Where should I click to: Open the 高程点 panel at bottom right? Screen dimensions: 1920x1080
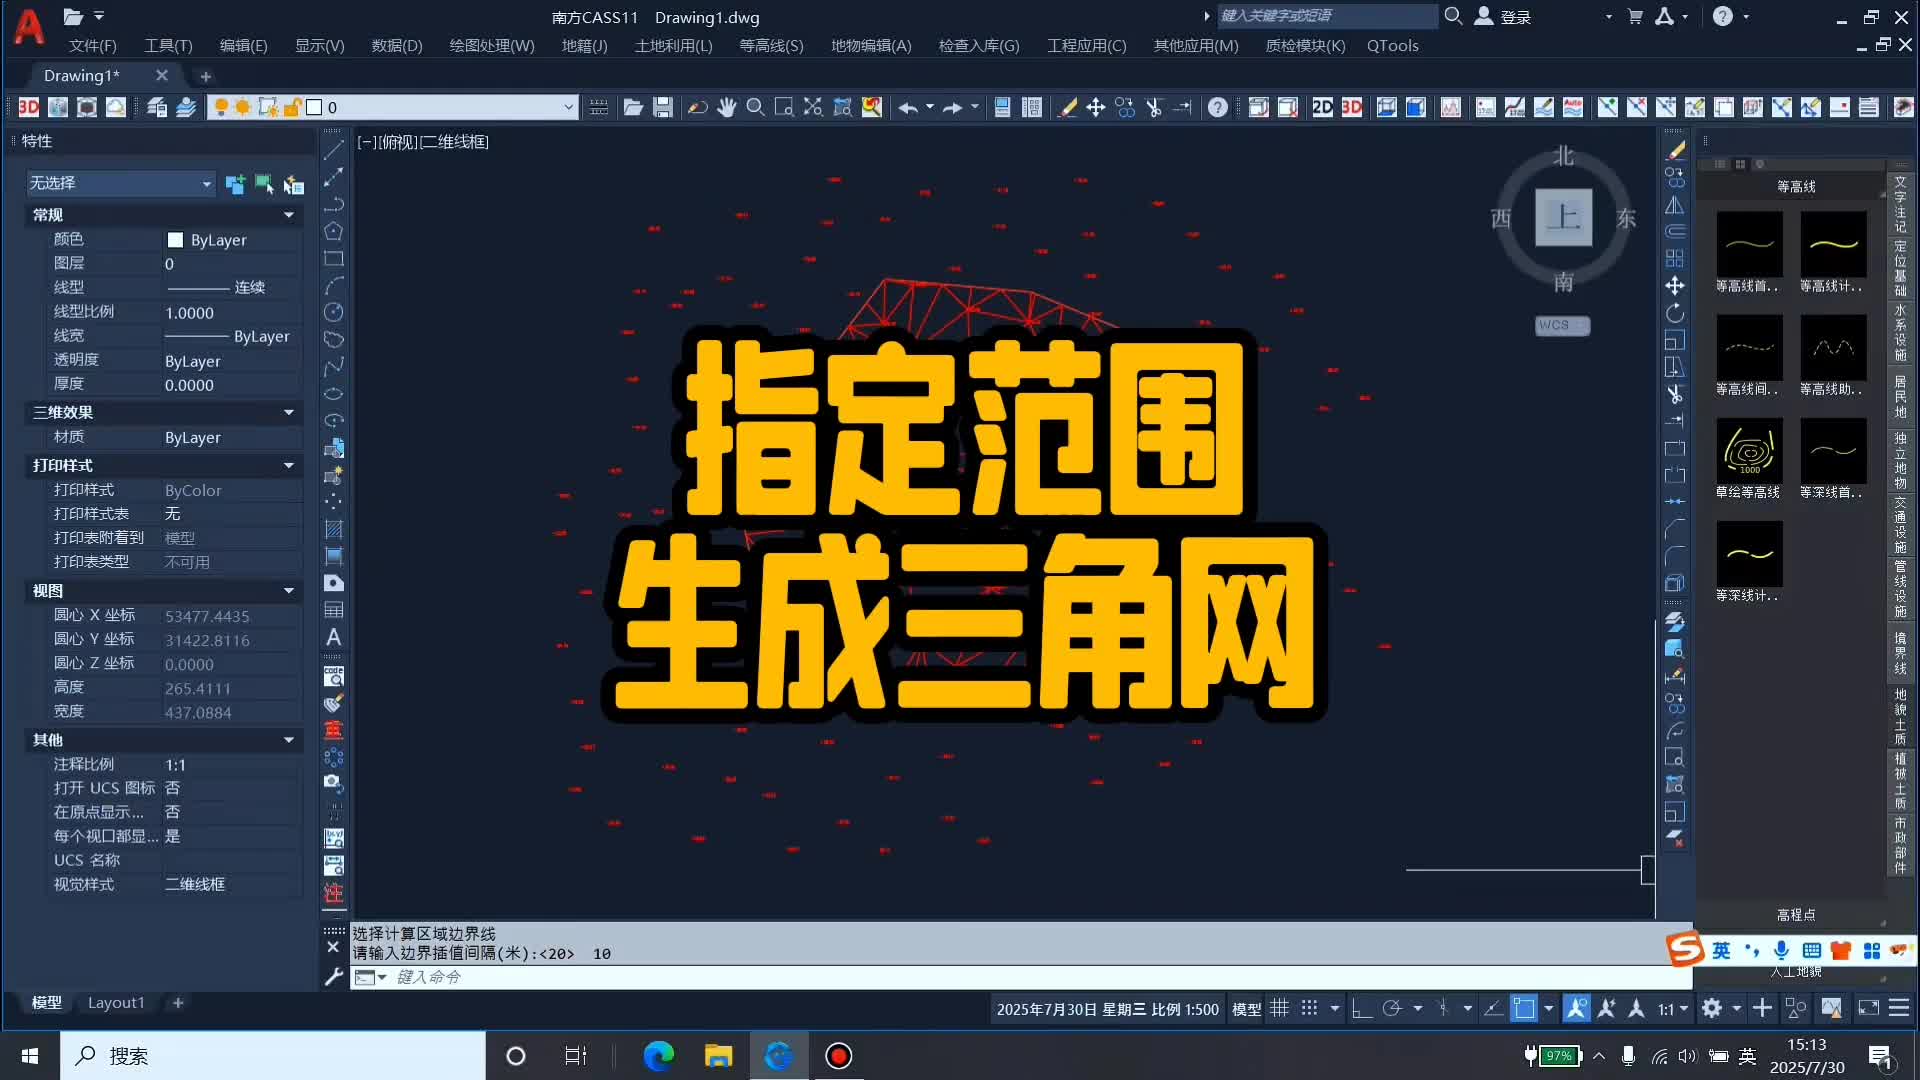[1794, 914]
